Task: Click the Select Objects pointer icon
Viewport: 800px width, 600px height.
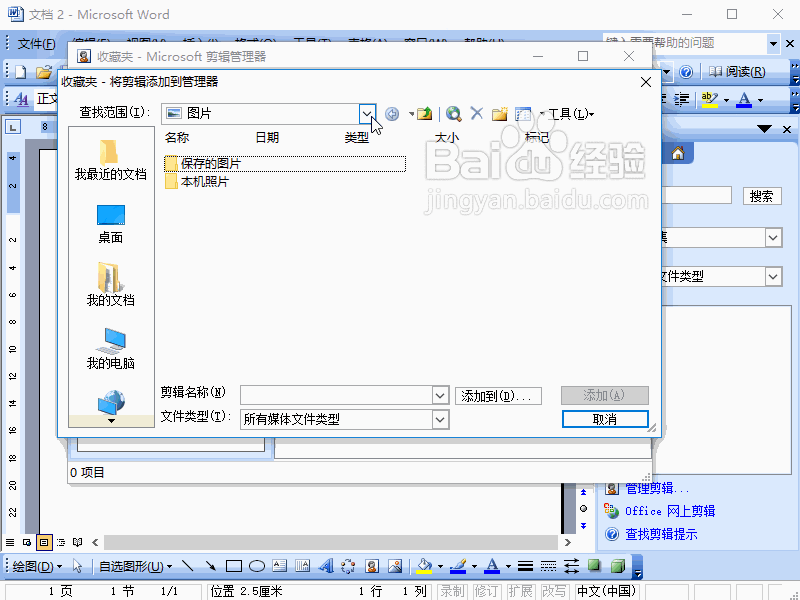Action: click(78, 566)
